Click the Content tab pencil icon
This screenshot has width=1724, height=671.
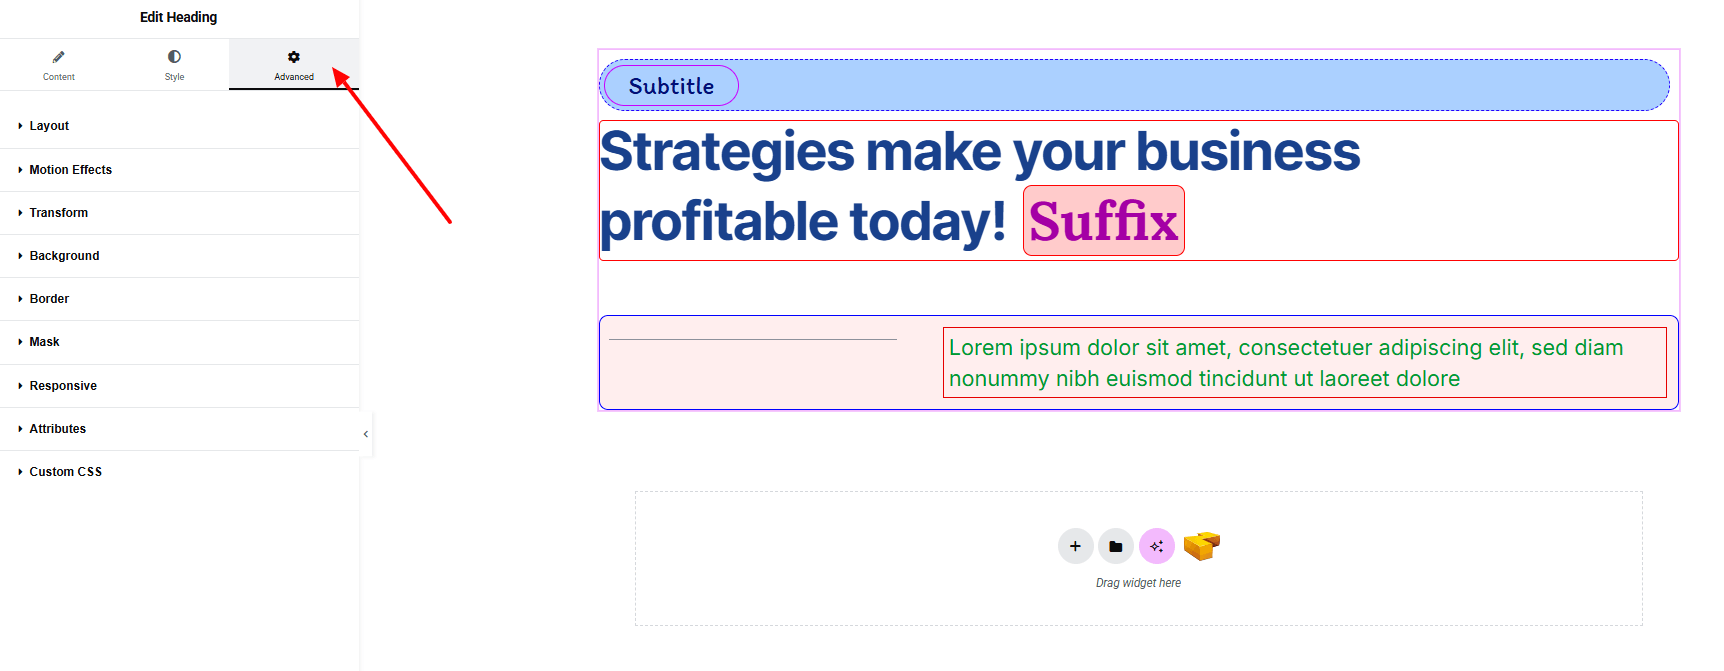pos(58,57)
